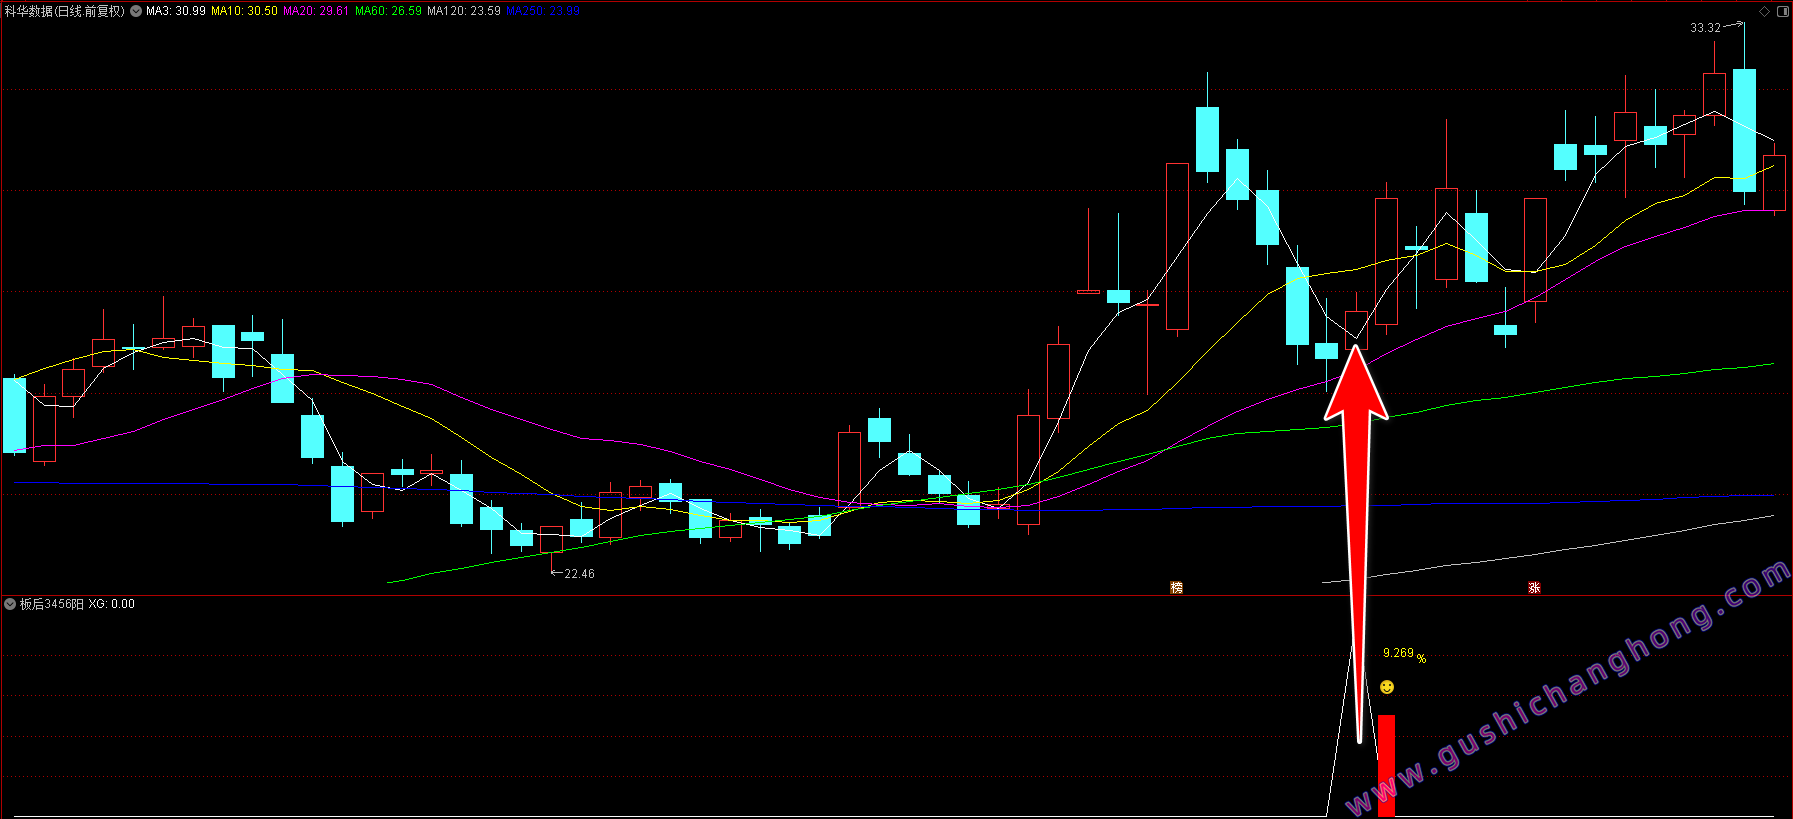Select the 科华数据(日线 前复权) chart title
The width and height of the screenshot is (1793, 819).
65,11
